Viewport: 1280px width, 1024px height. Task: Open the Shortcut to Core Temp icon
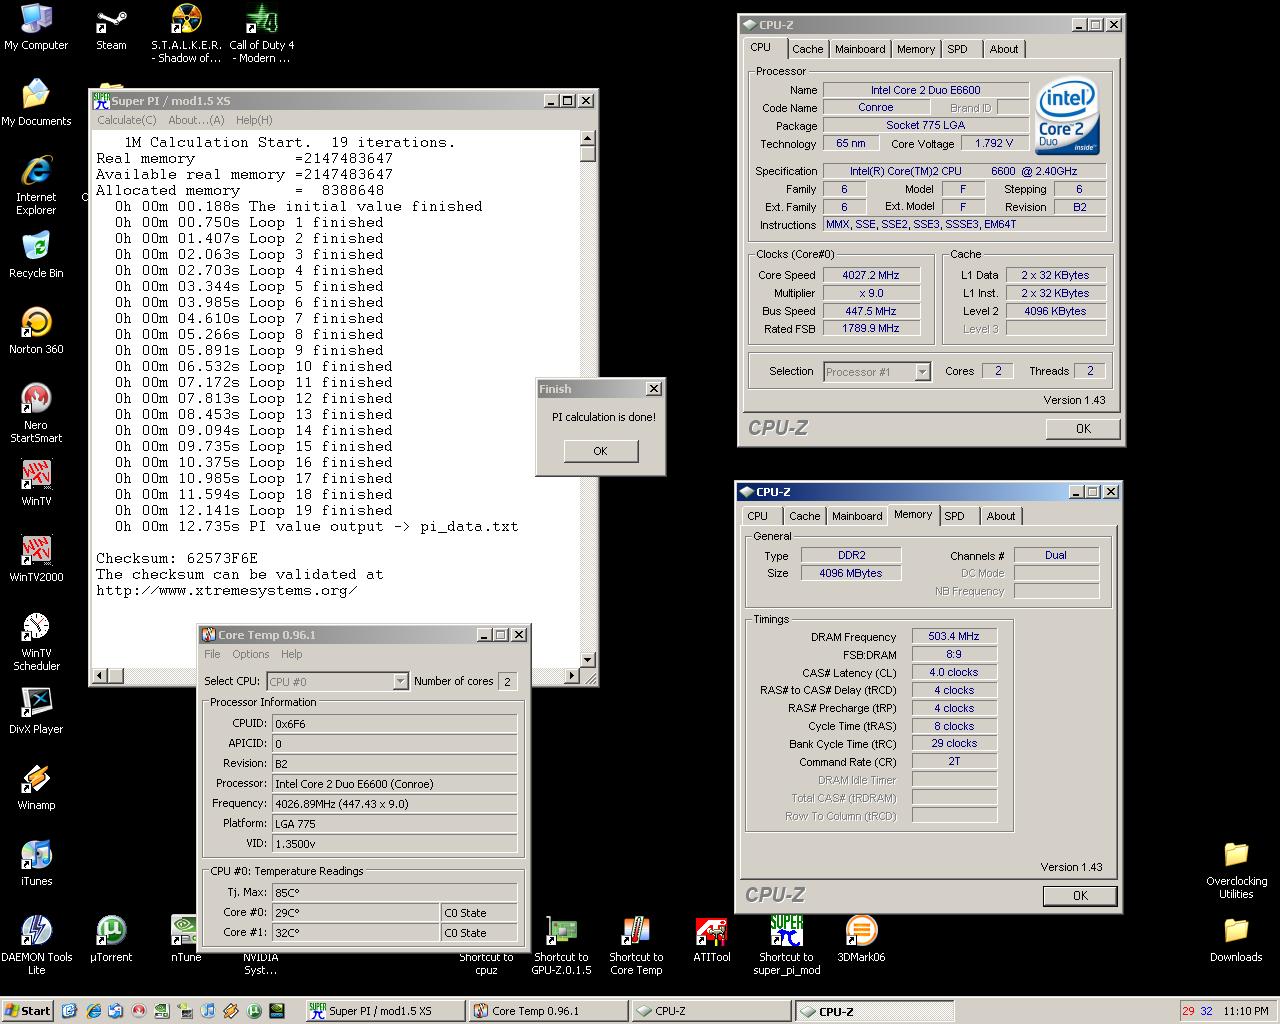pos(636,945)
